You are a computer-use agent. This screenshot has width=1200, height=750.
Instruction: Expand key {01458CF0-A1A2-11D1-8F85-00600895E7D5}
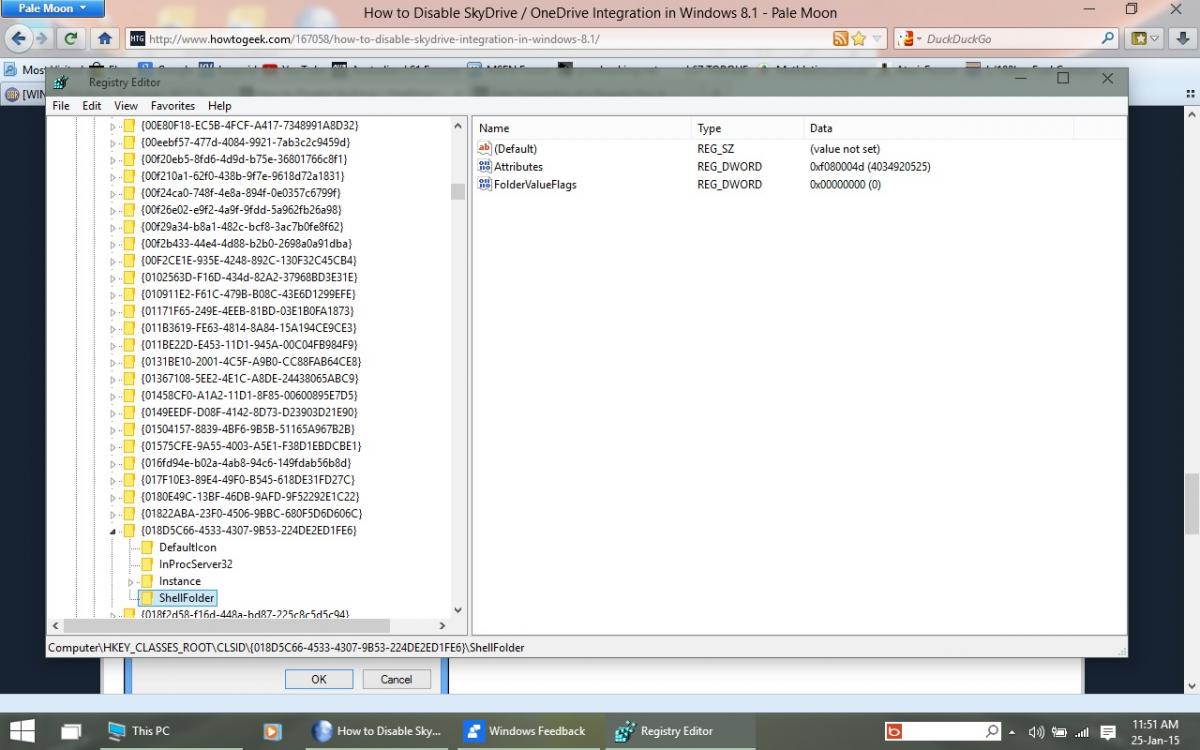113,395
